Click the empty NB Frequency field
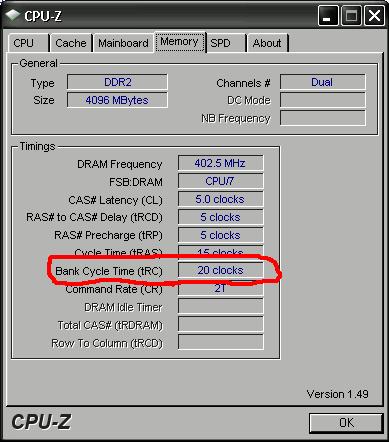Screen dimensions: 389x442 click(x=322, y=118)
